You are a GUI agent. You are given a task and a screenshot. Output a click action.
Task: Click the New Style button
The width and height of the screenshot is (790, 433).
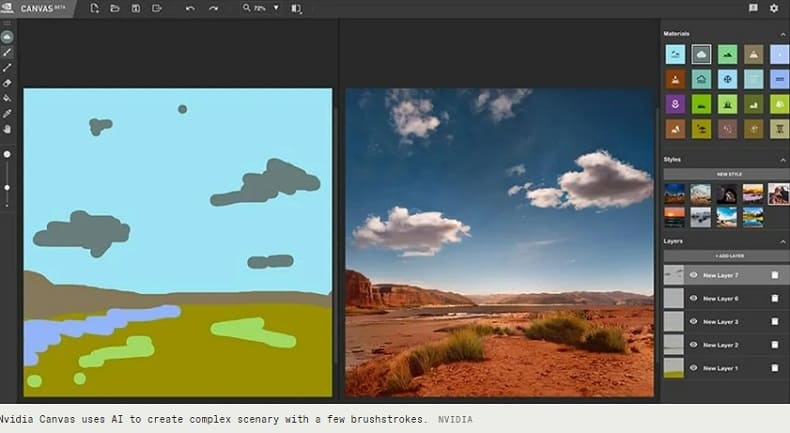point(729,174)
